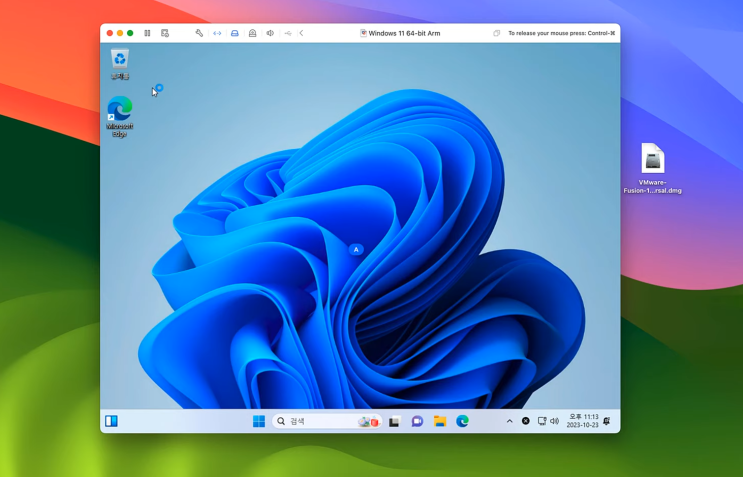Open Task View on the taskbar
743x477 pixels.
click(x=394, y=421)
